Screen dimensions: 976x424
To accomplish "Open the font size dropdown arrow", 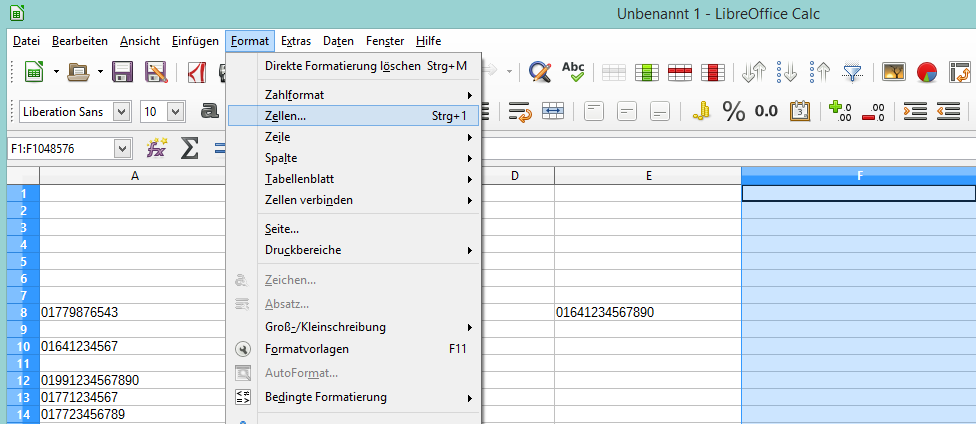I will click(176, 112).
